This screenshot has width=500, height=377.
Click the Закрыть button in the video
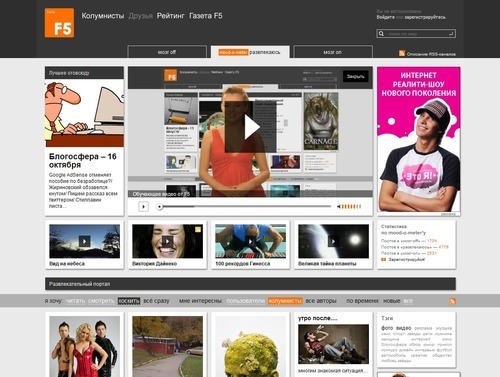tap(356, 76)
